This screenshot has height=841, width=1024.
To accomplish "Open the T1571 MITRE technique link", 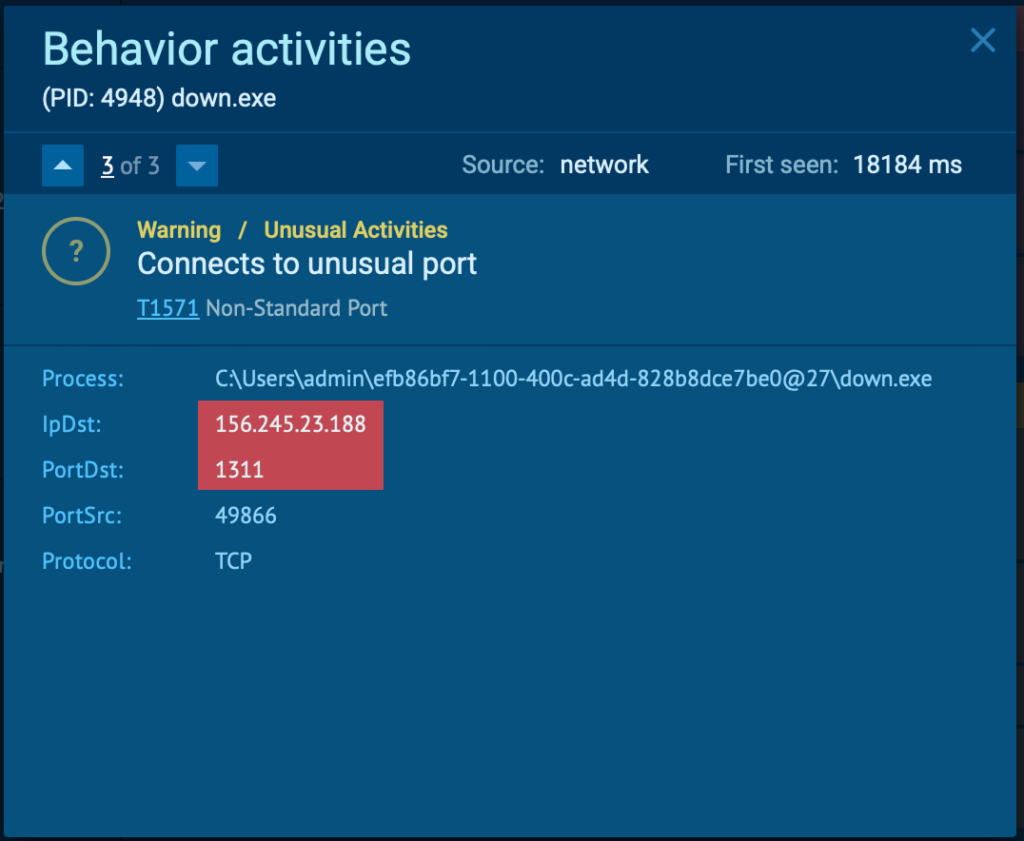I will click(167, 308).
